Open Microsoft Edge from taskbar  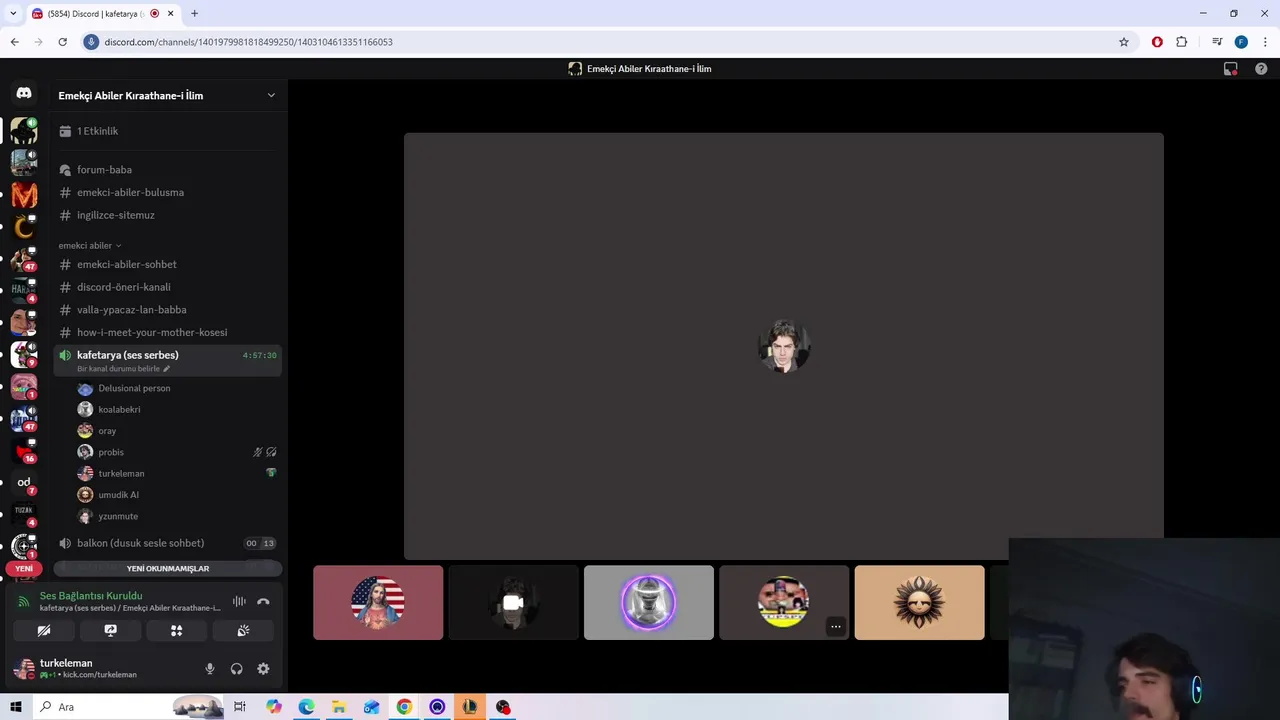tap(306, 707)
